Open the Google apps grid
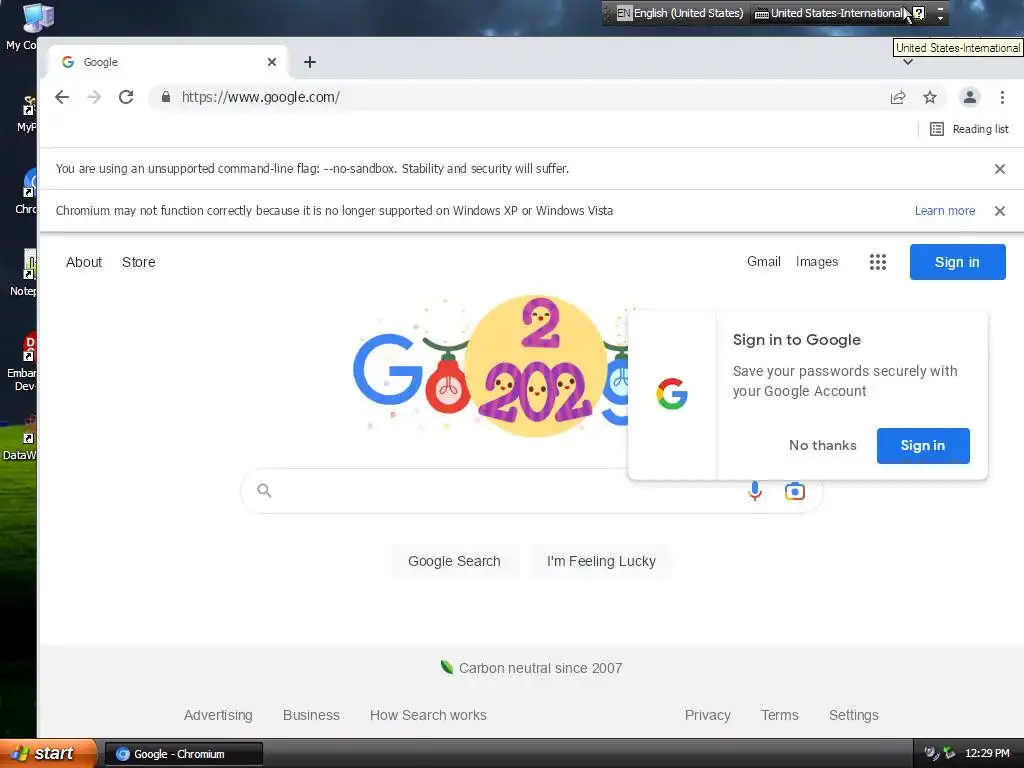1024x768 pixels. pos(878,262)
